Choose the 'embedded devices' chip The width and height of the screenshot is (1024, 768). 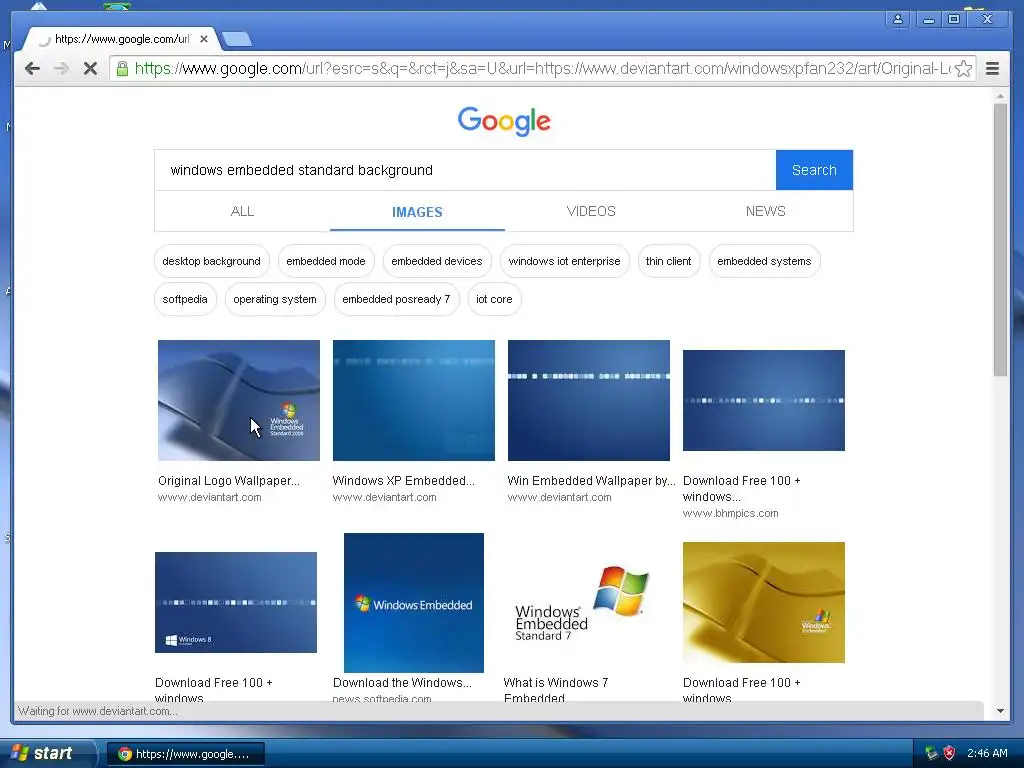click(436, 261)
